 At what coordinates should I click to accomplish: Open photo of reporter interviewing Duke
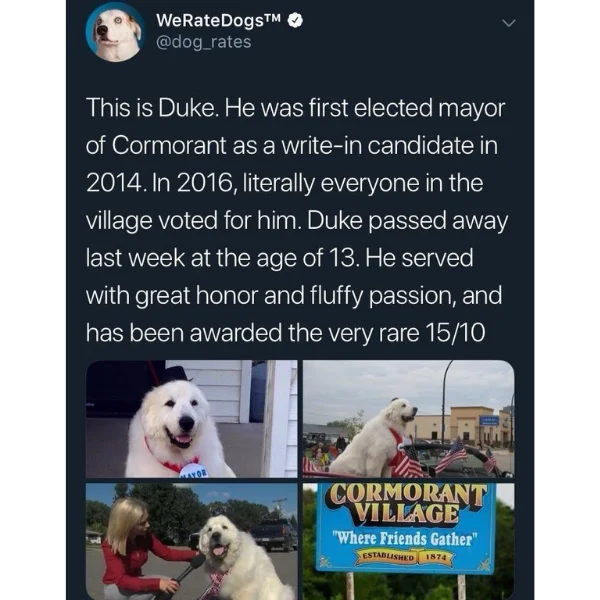click(191, 541)
